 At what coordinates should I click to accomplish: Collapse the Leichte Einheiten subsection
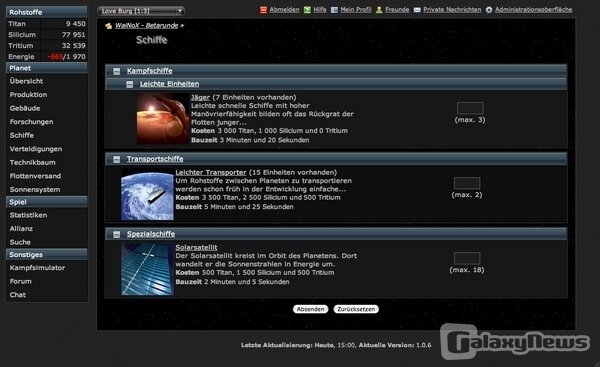pyautogui.click(x=130, y=84)
